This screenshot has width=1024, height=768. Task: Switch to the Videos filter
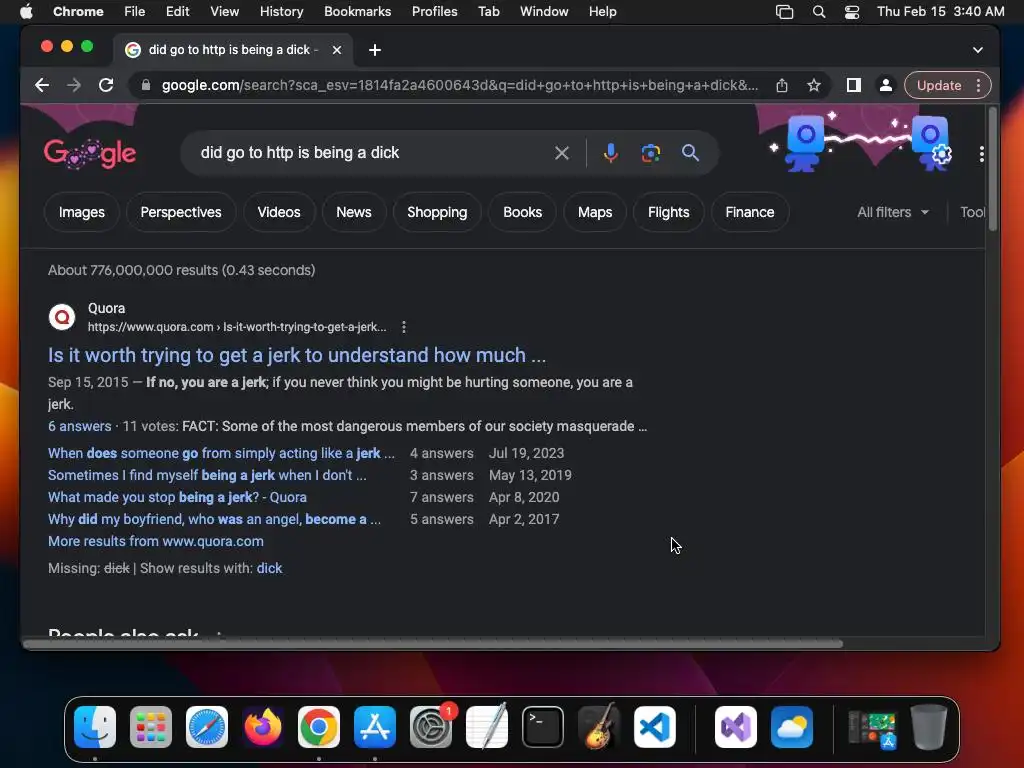(279, 212)
